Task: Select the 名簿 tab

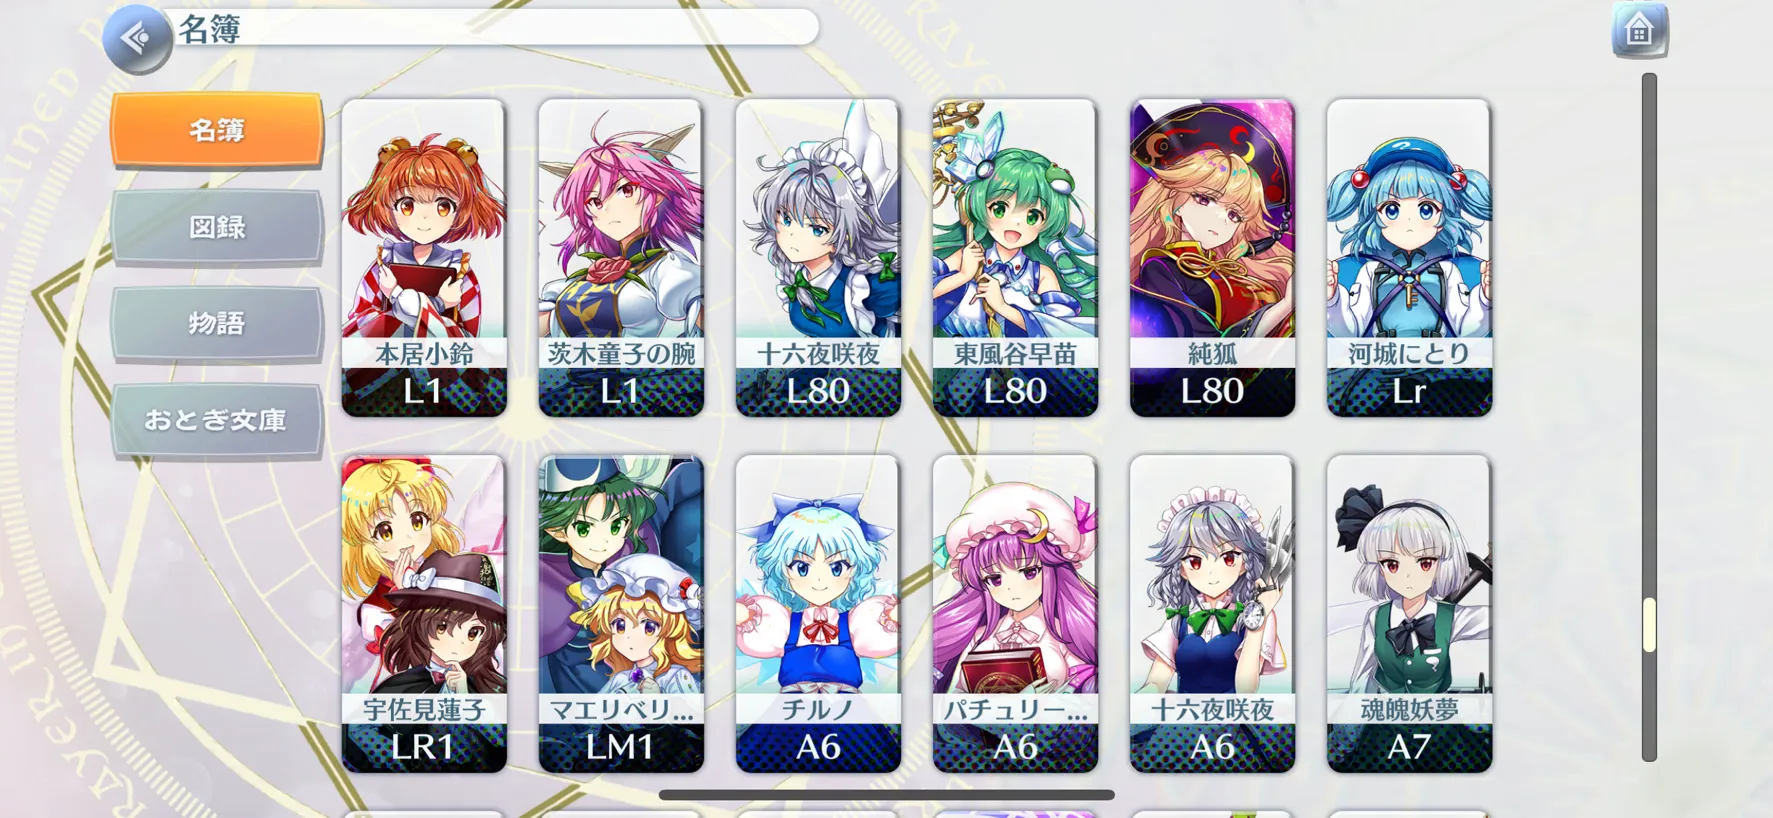Action: 217,130
